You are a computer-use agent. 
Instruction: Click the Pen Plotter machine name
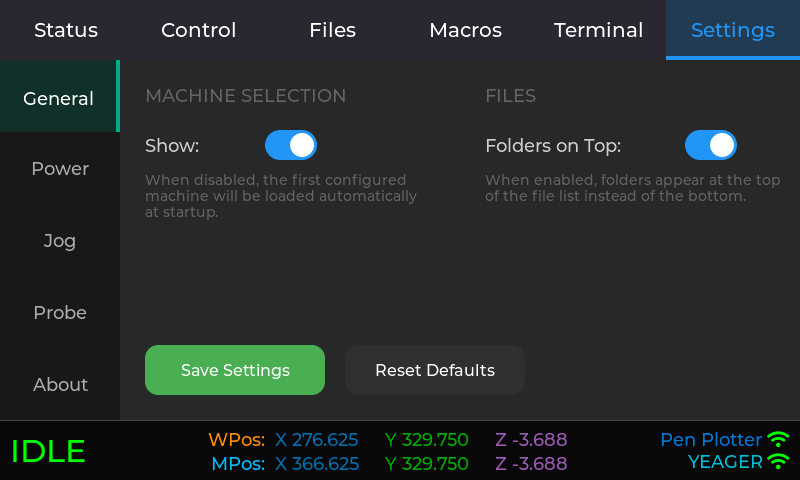[x=711, y=440]
